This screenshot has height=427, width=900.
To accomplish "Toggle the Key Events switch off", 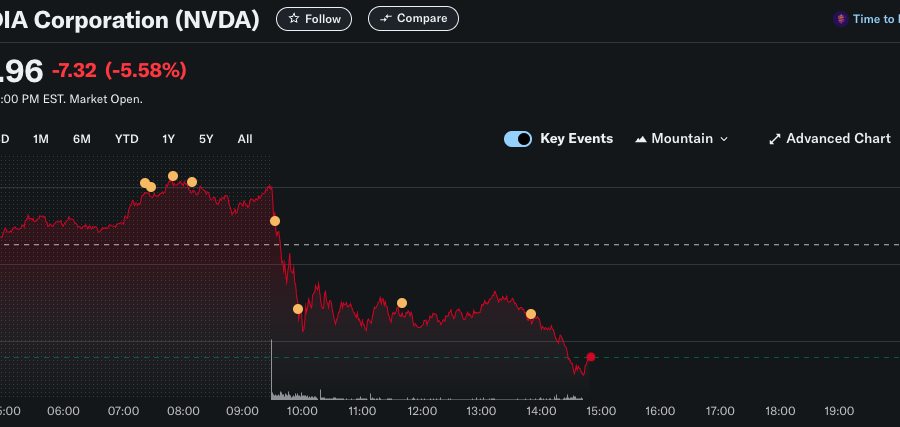I will click(x=518, y=139).
